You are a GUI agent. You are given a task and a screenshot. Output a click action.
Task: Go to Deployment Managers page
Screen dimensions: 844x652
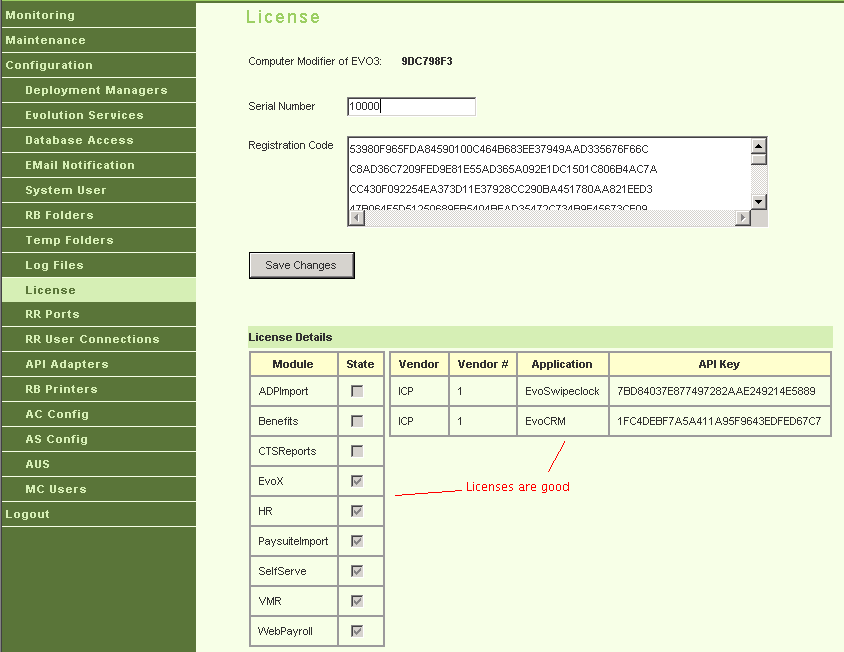click(96, 90)
